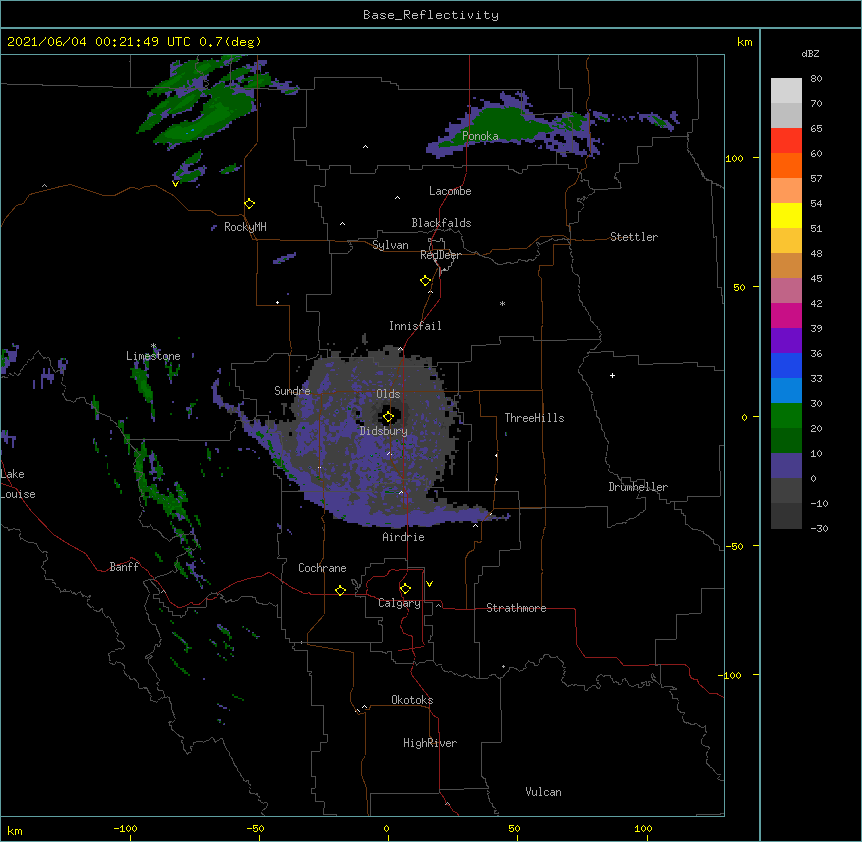Select the HighRiver label
Viewport: 862px width, 842px height.
click(x=430, y=743)
